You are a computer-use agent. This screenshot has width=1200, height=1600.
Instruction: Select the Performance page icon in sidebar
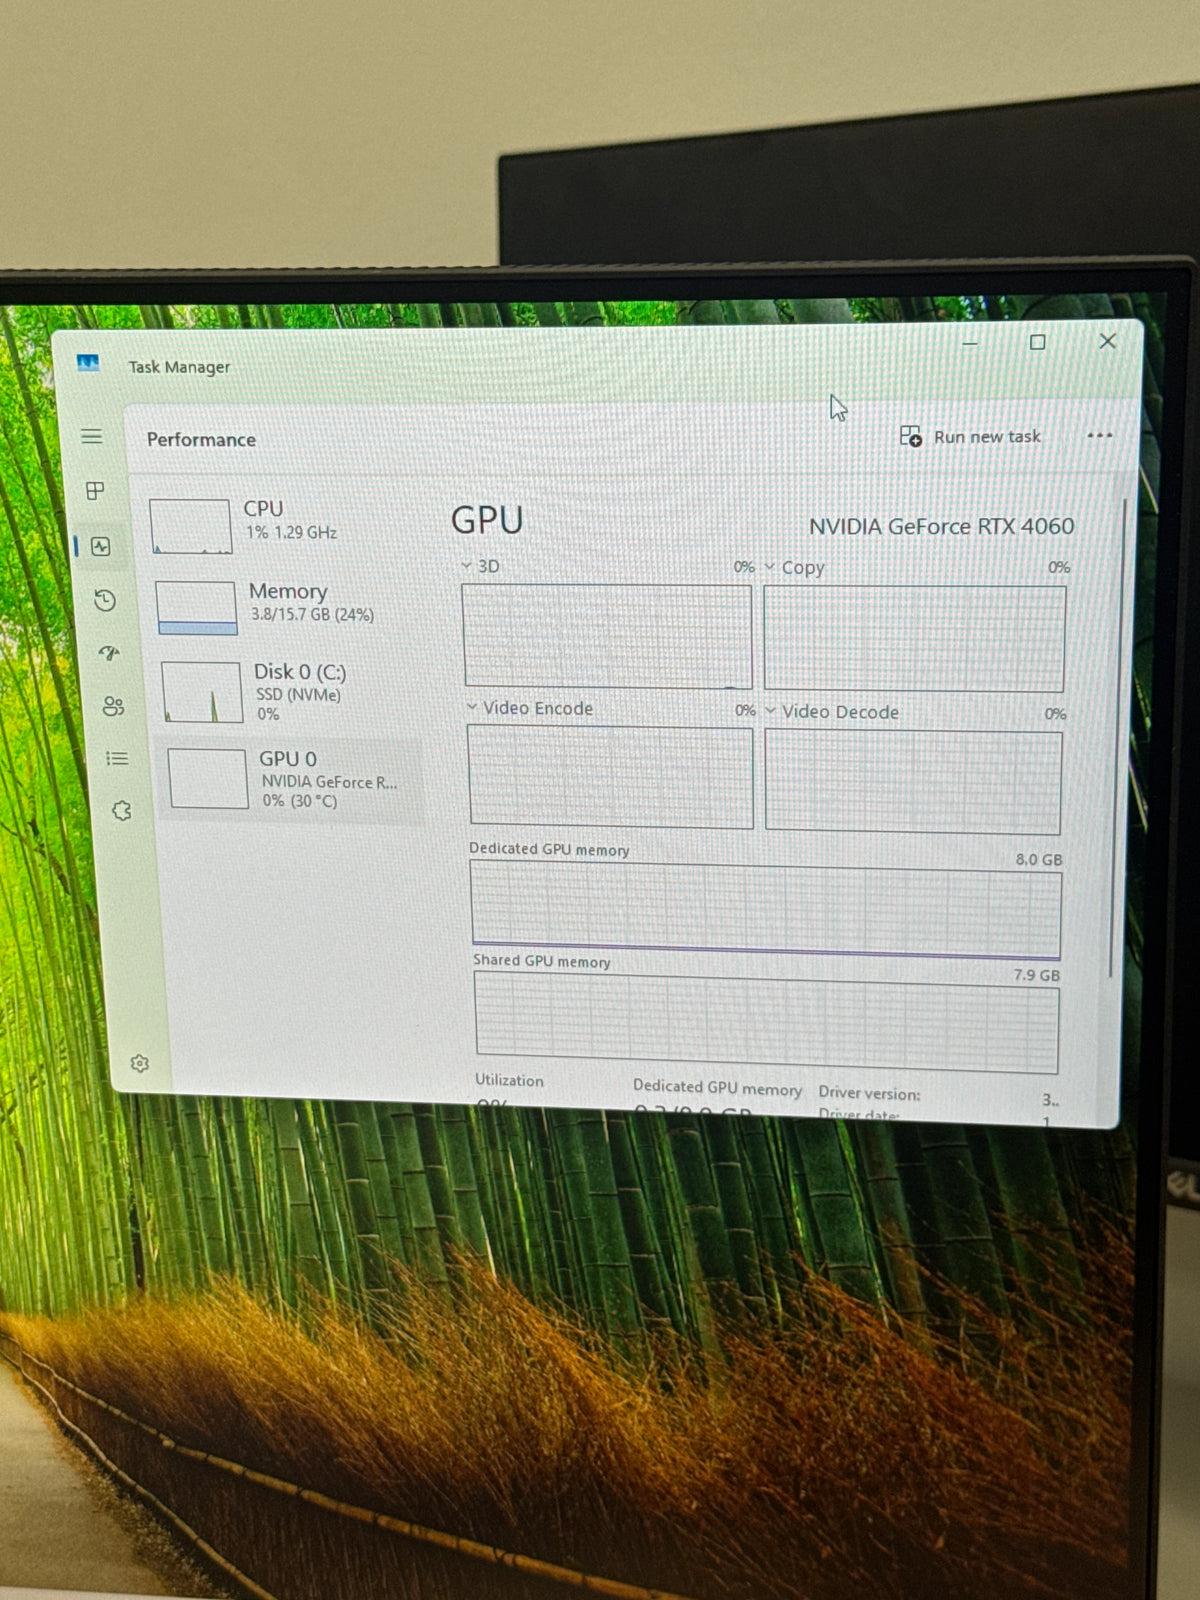pos(100,546)
